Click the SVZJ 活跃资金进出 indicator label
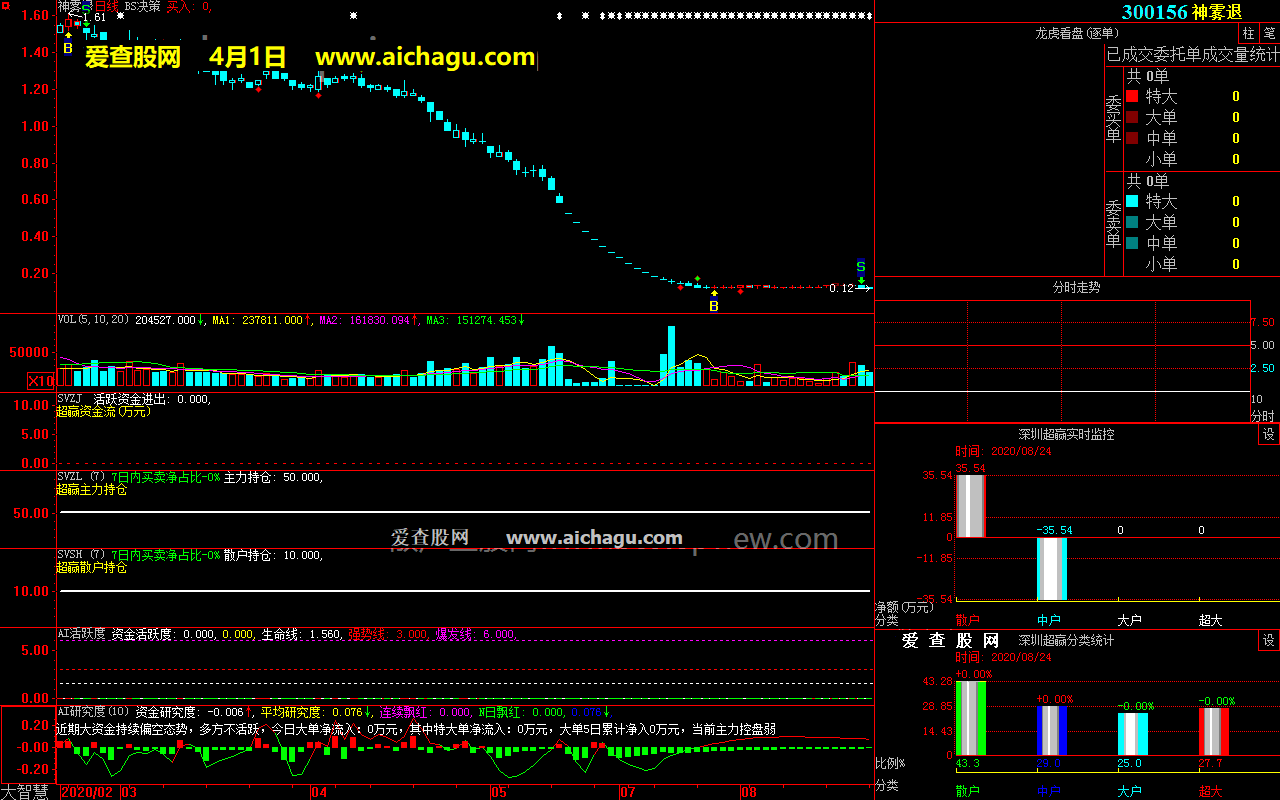1280x800 pixels. tap(134, 399)
